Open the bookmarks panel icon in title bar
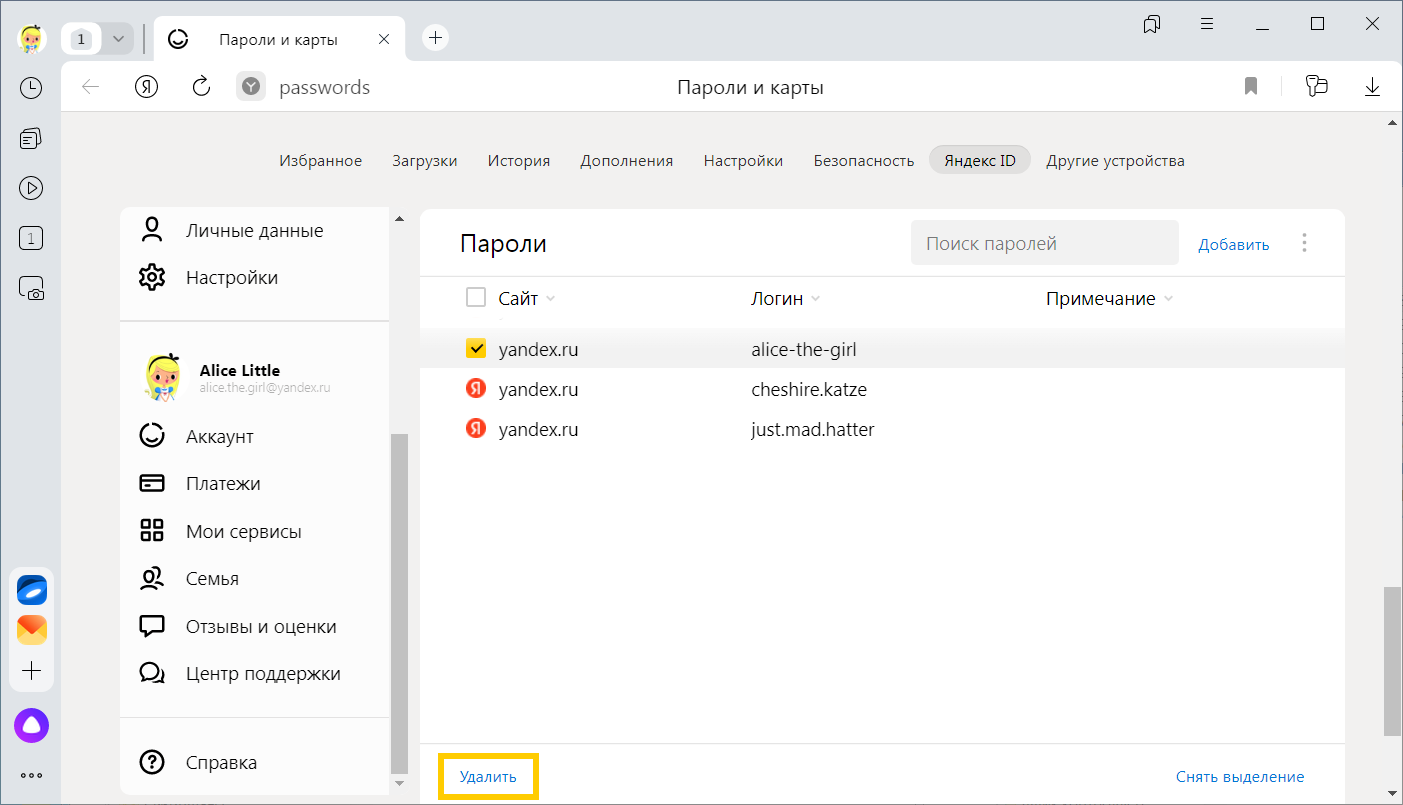 coord(1152,24)
